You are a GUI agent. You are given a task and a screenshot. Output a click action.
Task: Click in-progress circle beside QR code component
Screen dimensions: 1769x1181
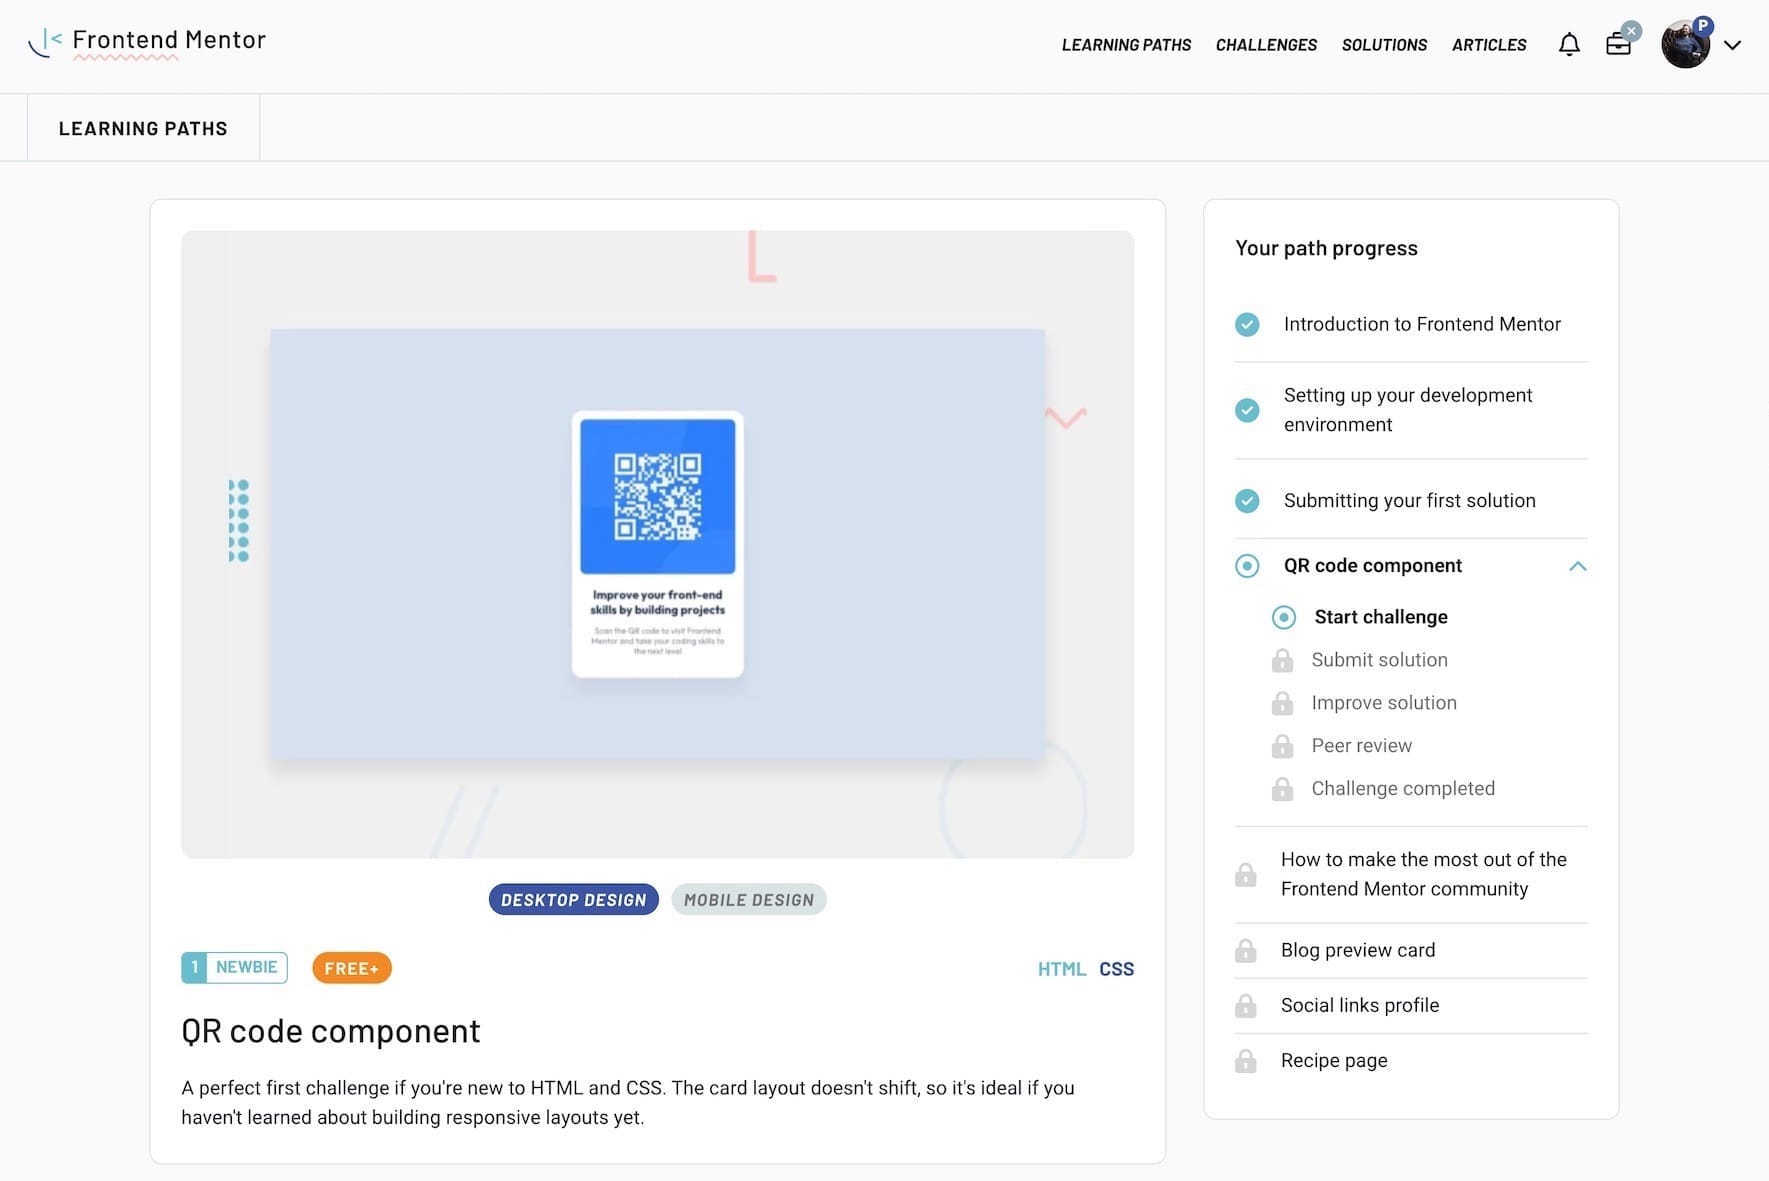click(1247, 566)
